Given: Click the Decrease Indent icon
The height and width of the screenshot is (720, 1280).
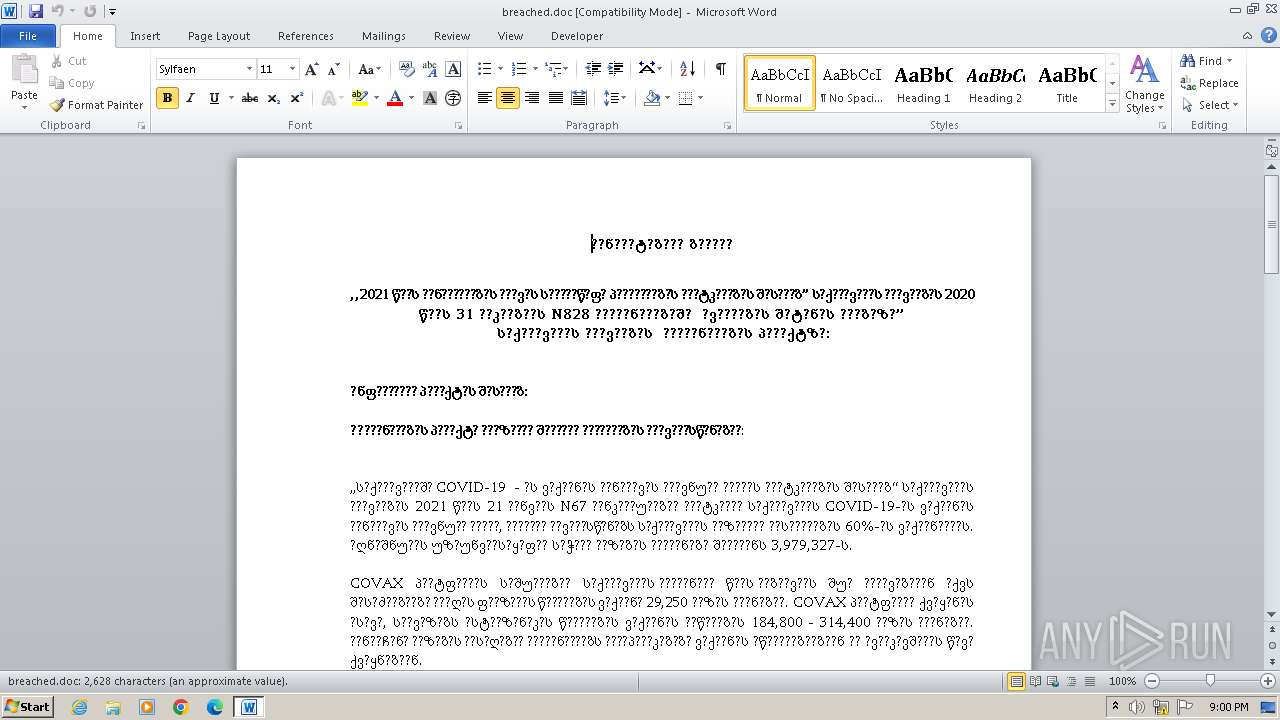Looking at the screenshot, I should point(593,69).
